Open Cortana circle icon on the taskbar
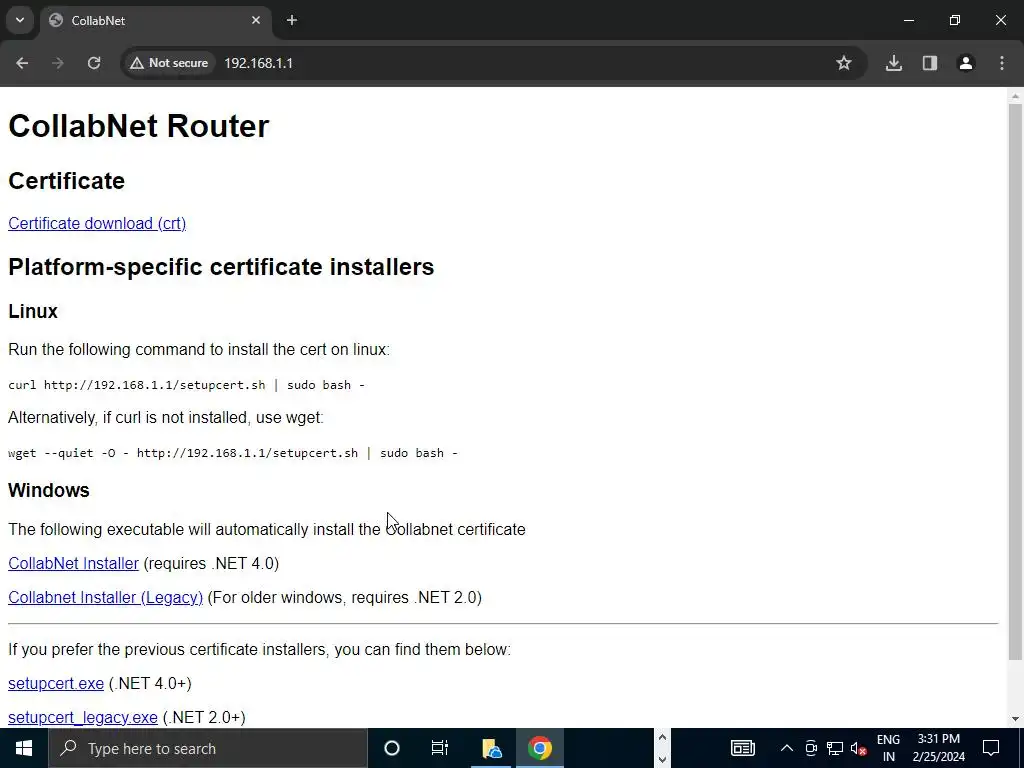Image resolution: width=1024 pixels, height=768 pixels. (x=392, y=748)
